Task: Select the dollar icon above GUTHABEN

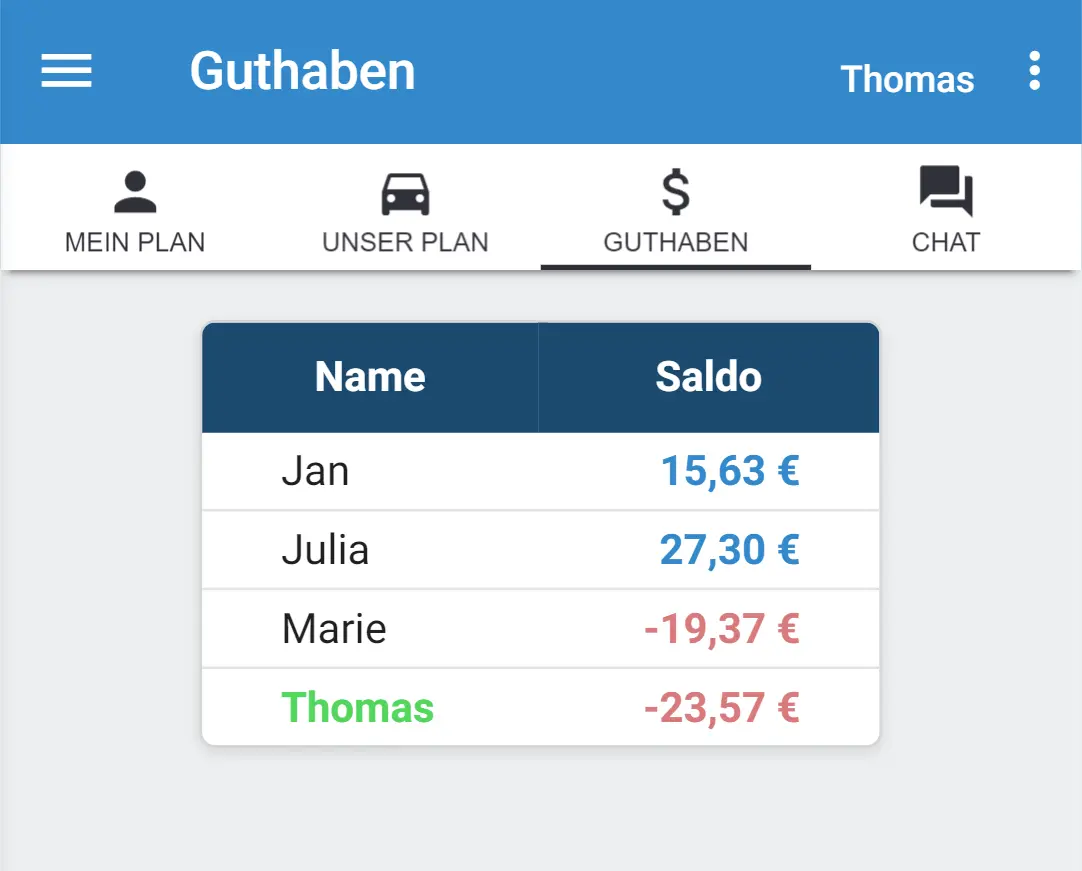Action: pyautogui.click(x=676, y=192)
